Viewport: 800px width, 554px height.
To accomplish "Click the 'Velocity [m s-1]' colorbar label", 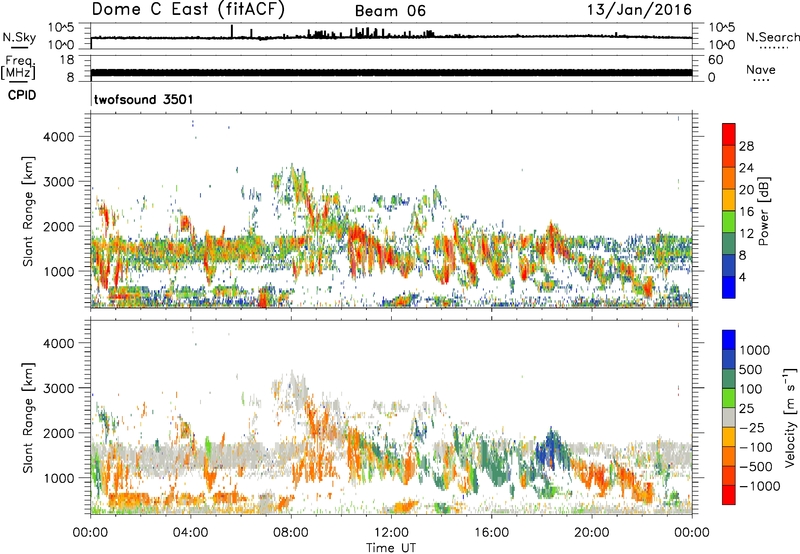I will coord(790,417).
